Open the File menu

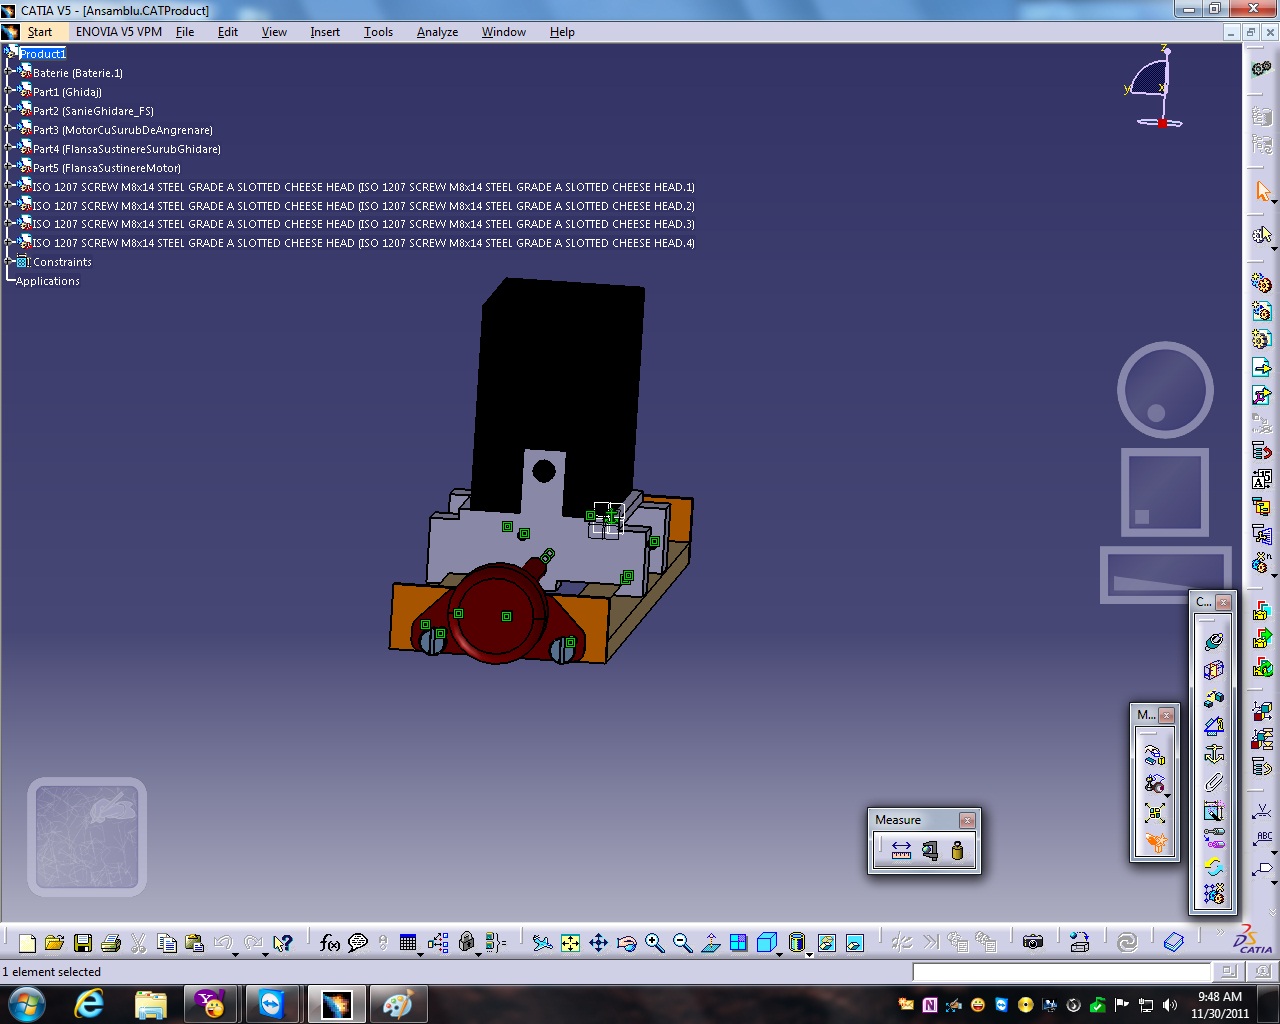[185, 32]
